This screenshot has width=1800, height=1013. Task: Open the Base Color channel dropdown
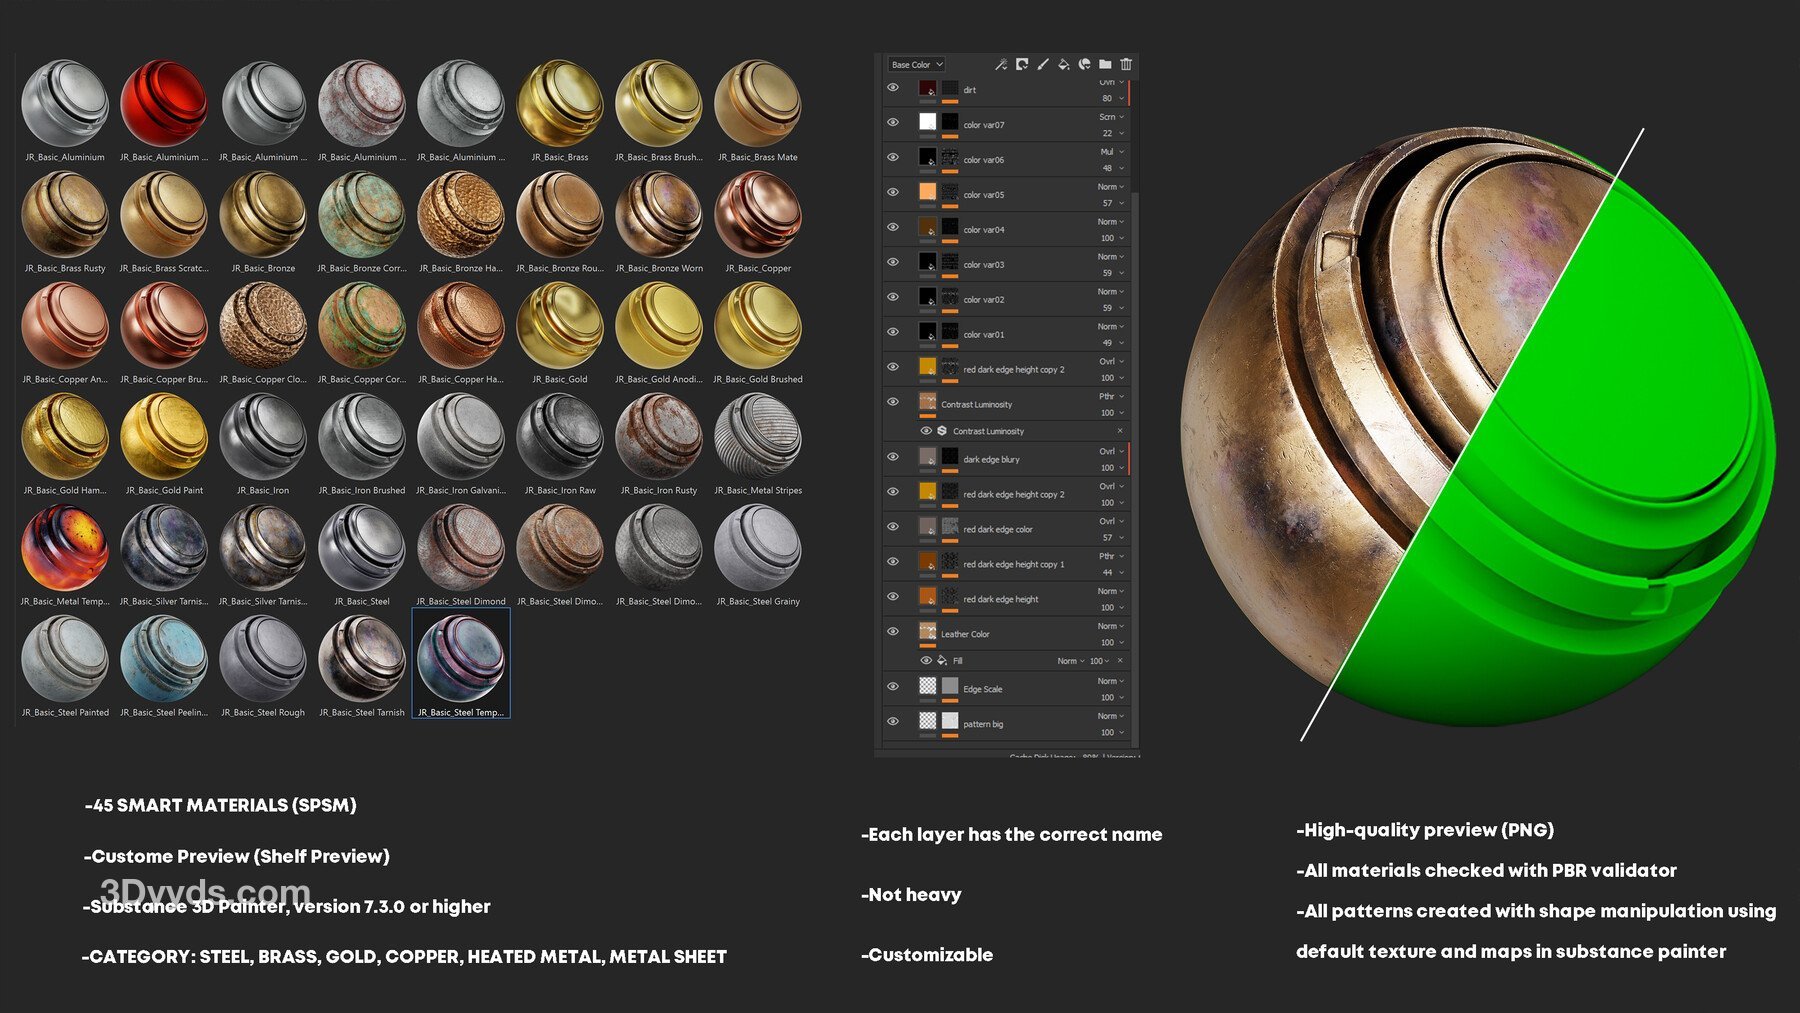click(916, 64)
